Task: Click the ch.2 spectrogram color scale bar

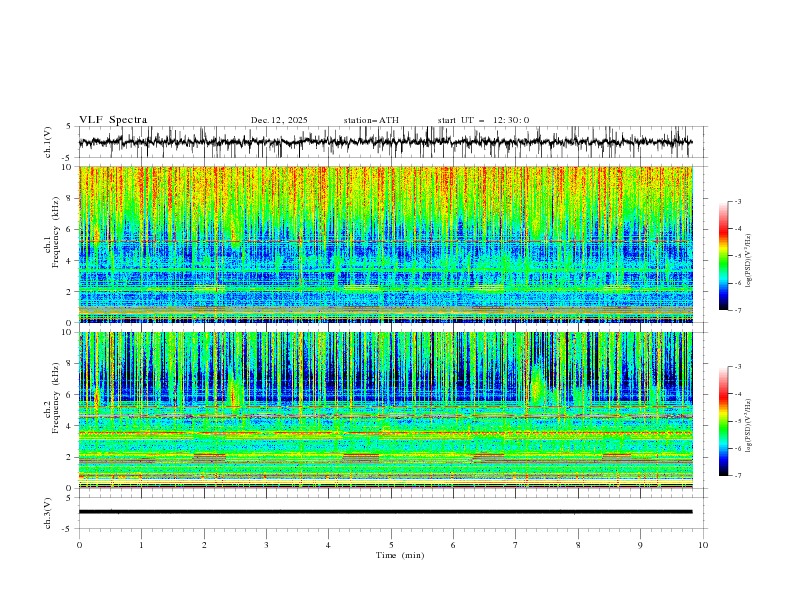Action: pyautogui.click(x=723, y=421)
